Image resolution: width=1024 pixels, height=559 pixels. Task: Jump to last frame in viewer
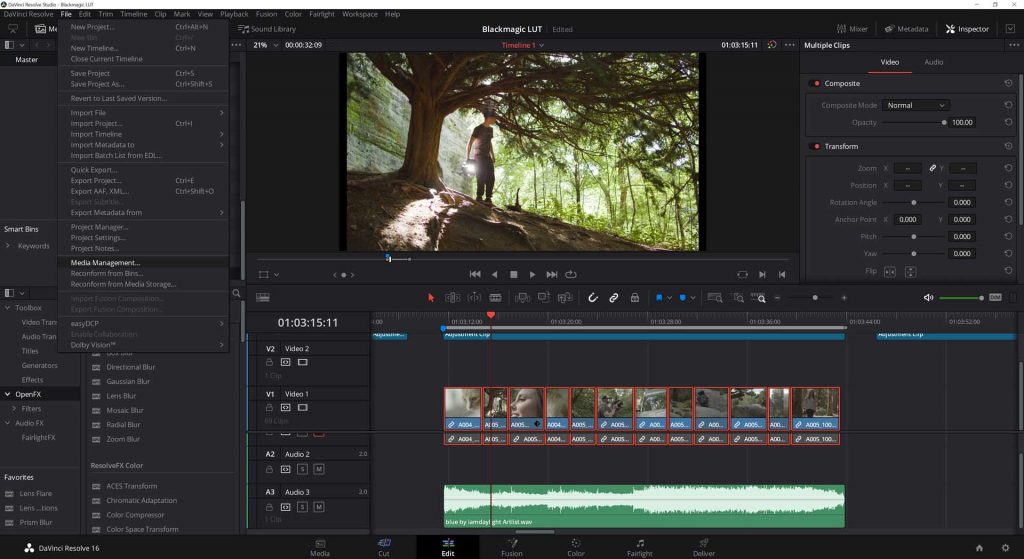[552, 274]
